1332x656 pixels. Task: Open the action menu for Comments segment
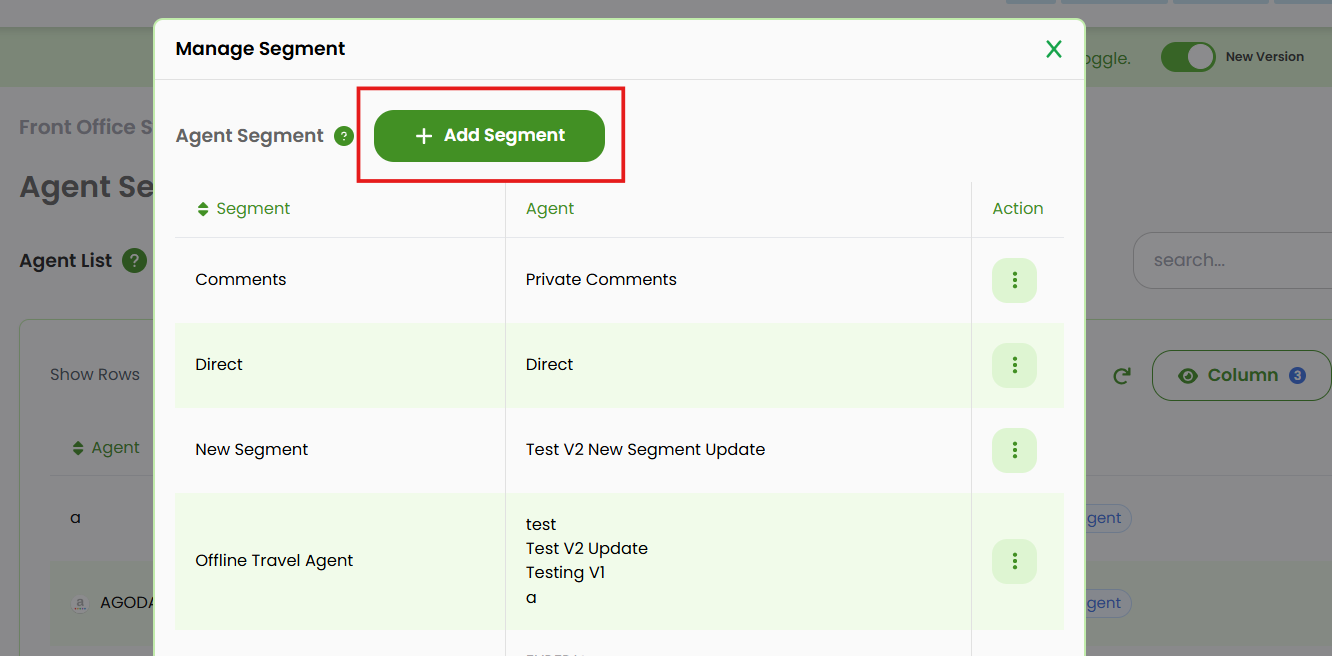(1014, 280)
